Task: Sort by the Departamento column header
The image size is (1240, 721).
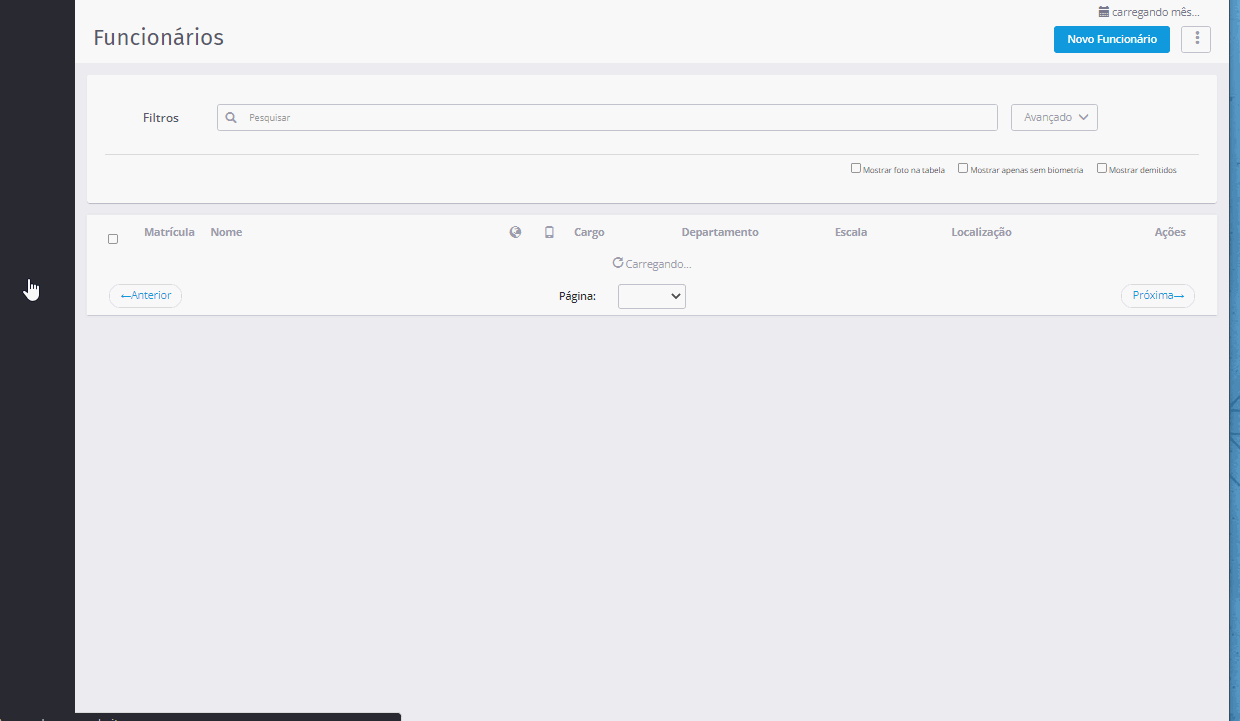Action: pyautogui.click(x=720, y=232)
